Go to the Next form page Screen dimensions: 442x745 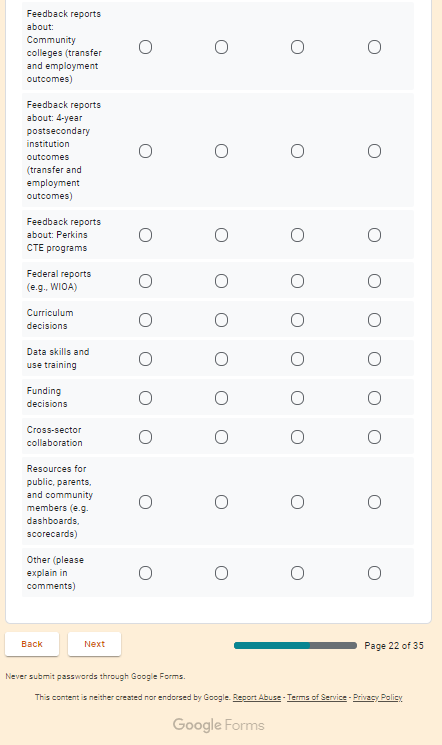[x=94, y=644]
